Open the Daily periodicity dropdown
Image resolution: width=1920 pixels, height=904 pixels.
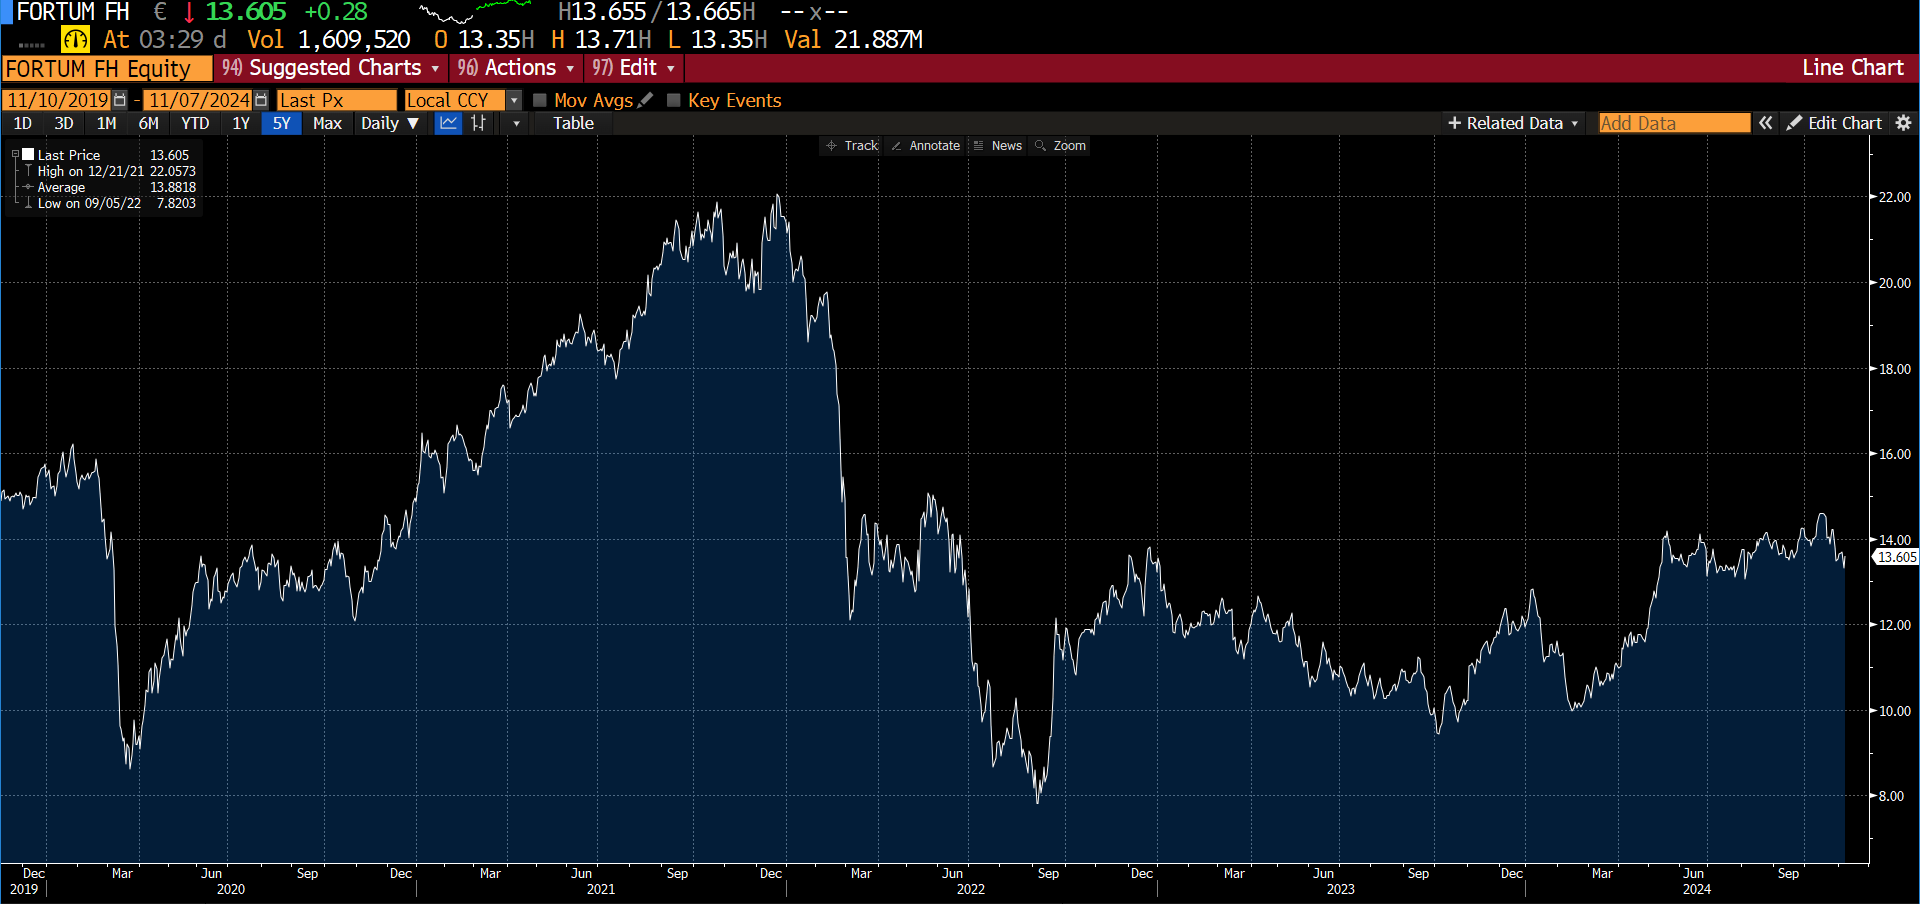(389, 123)
